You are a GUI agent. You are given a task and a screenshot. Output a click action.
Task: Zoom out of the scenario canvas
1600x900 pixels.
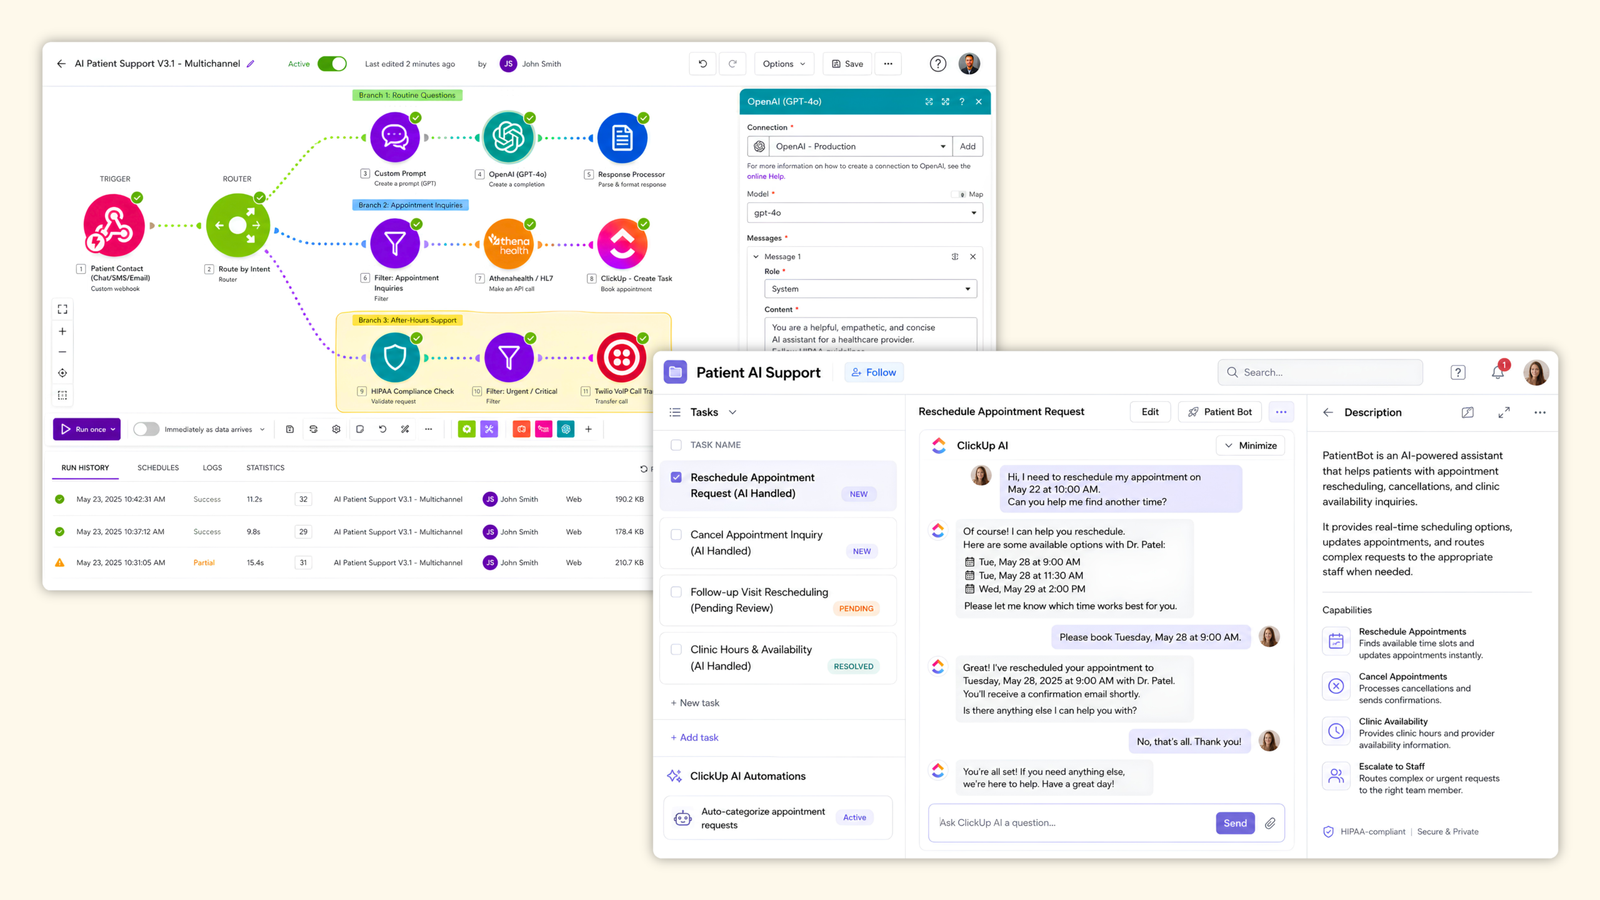pos(62,352)
